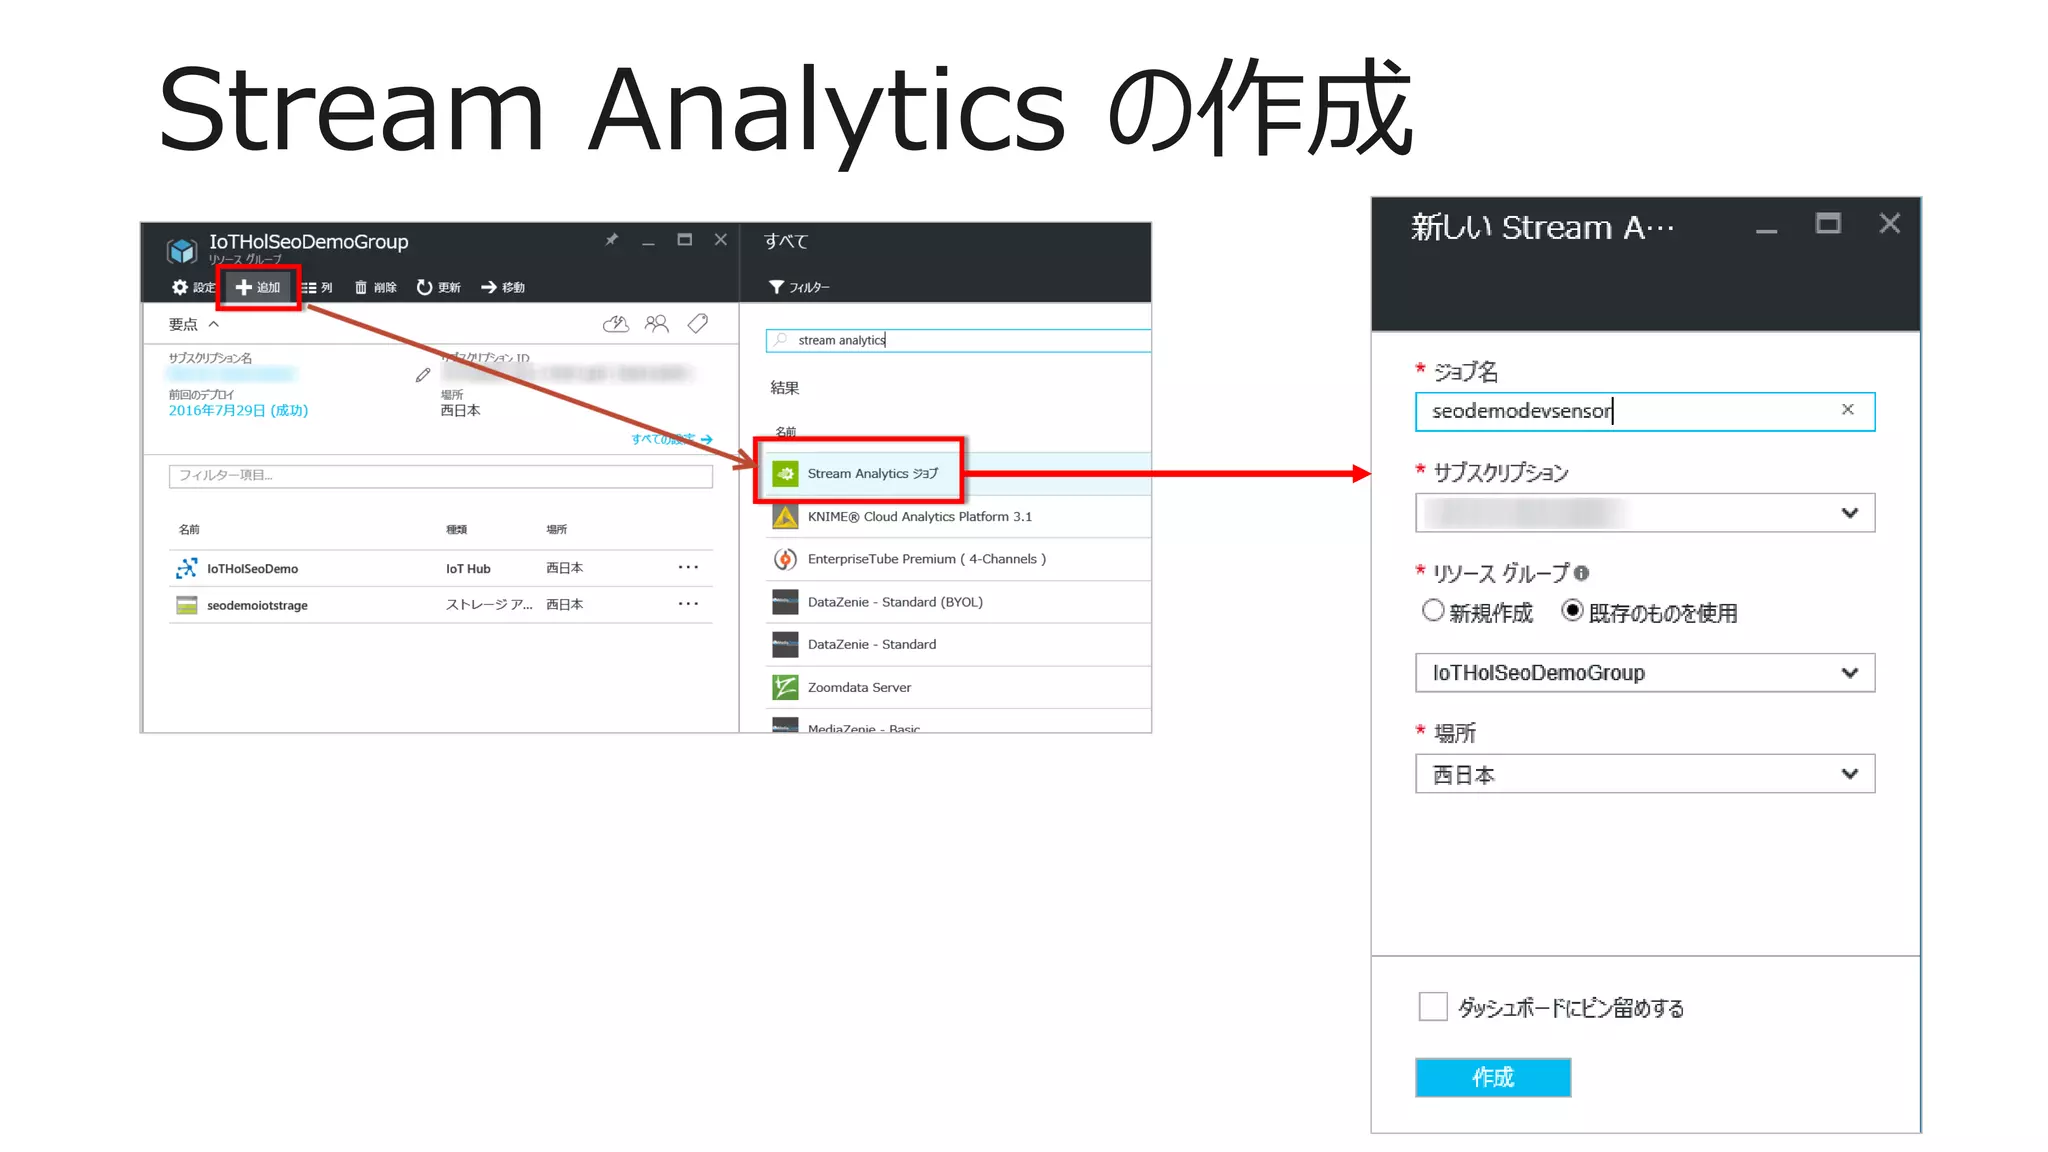Click the 削除 trash delete button

coord(376,287)
